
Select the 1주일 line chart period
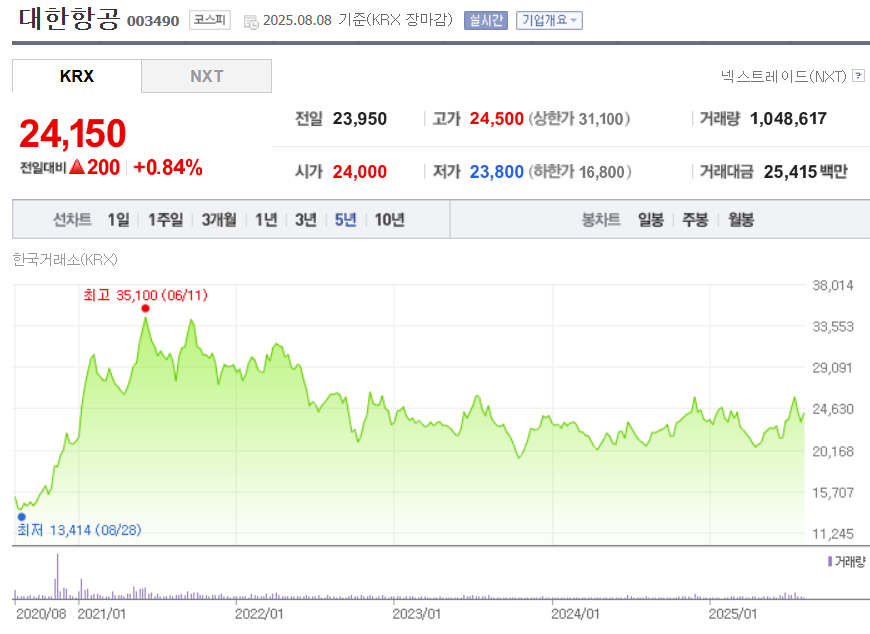(165, 220)
